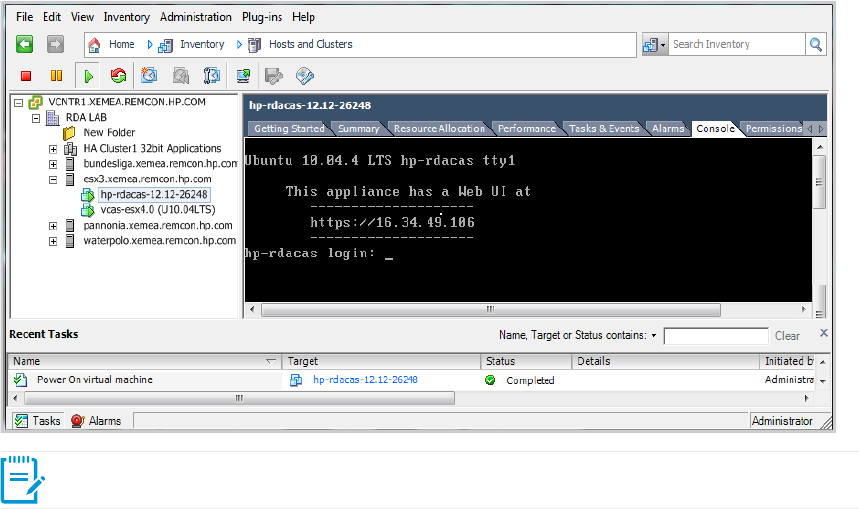
Task: Click the red Power Off toolbar icon
Action: click(26, 76)
